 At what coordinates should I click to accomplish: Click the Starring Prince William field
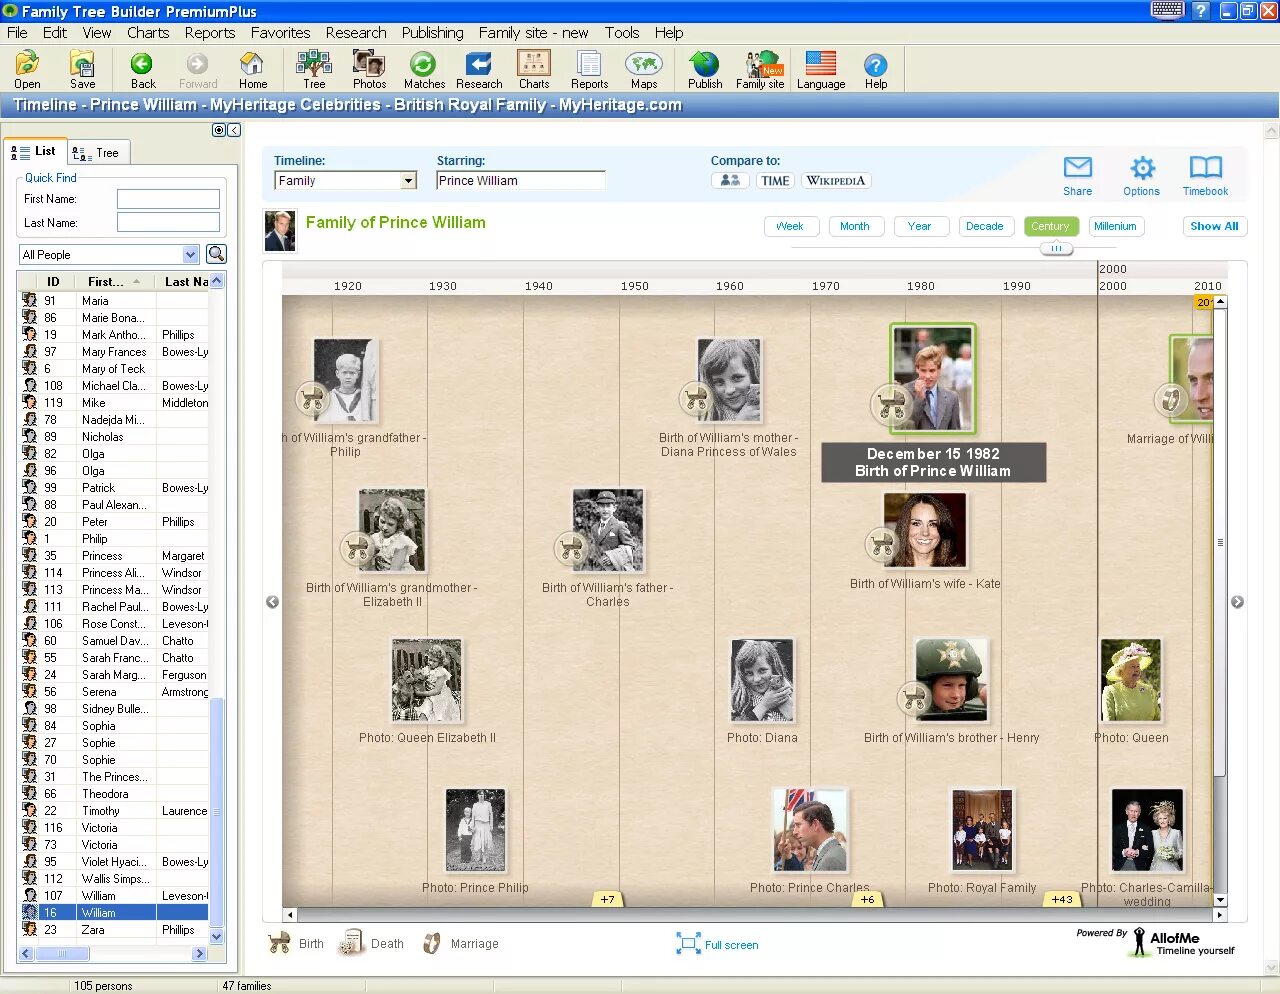coord(521,181)
